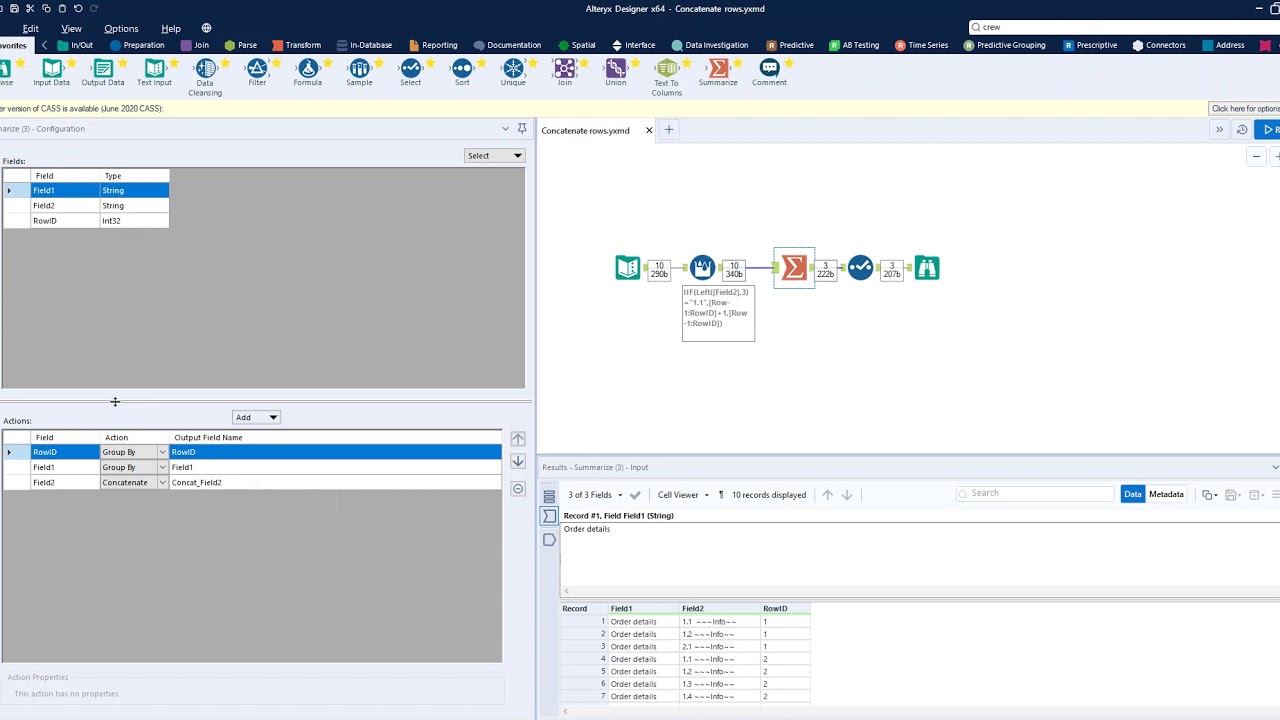Show Metadata view in Results

pyautogui.click(x=1166, y=494)
